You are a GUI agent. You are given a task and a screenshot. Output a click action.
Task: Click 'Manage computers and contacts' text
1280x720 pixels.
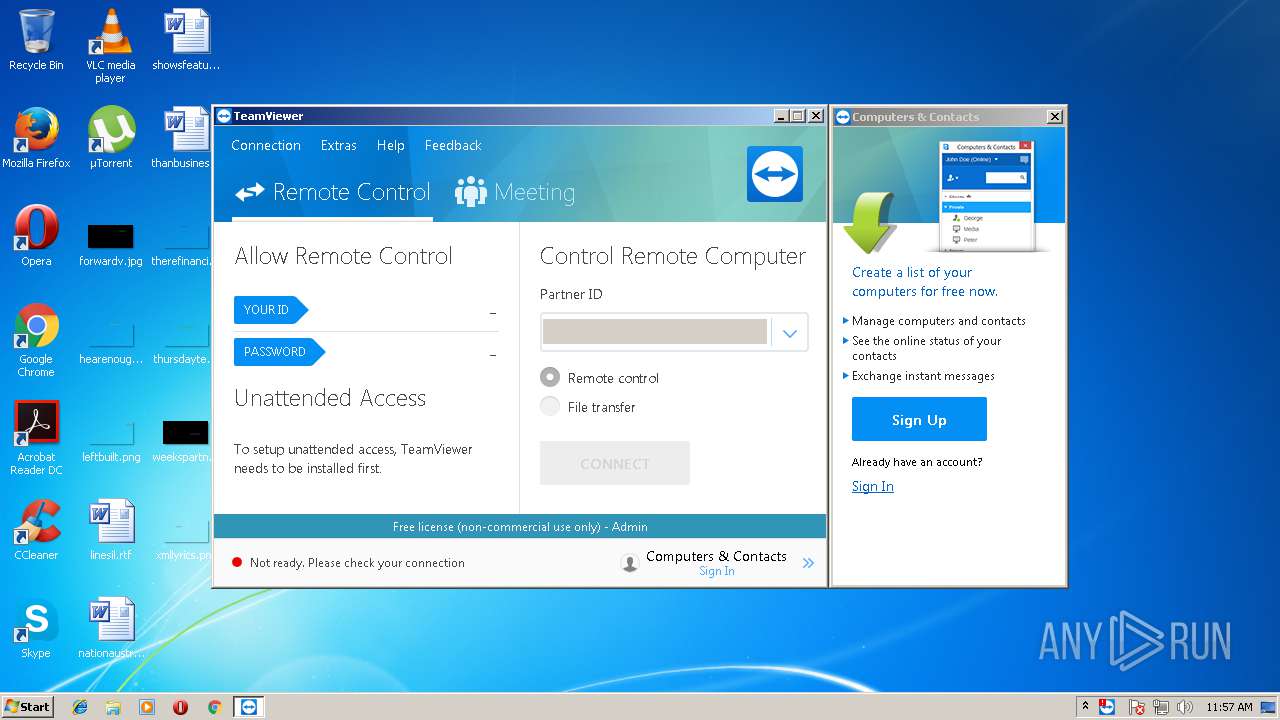pos(939,321)
